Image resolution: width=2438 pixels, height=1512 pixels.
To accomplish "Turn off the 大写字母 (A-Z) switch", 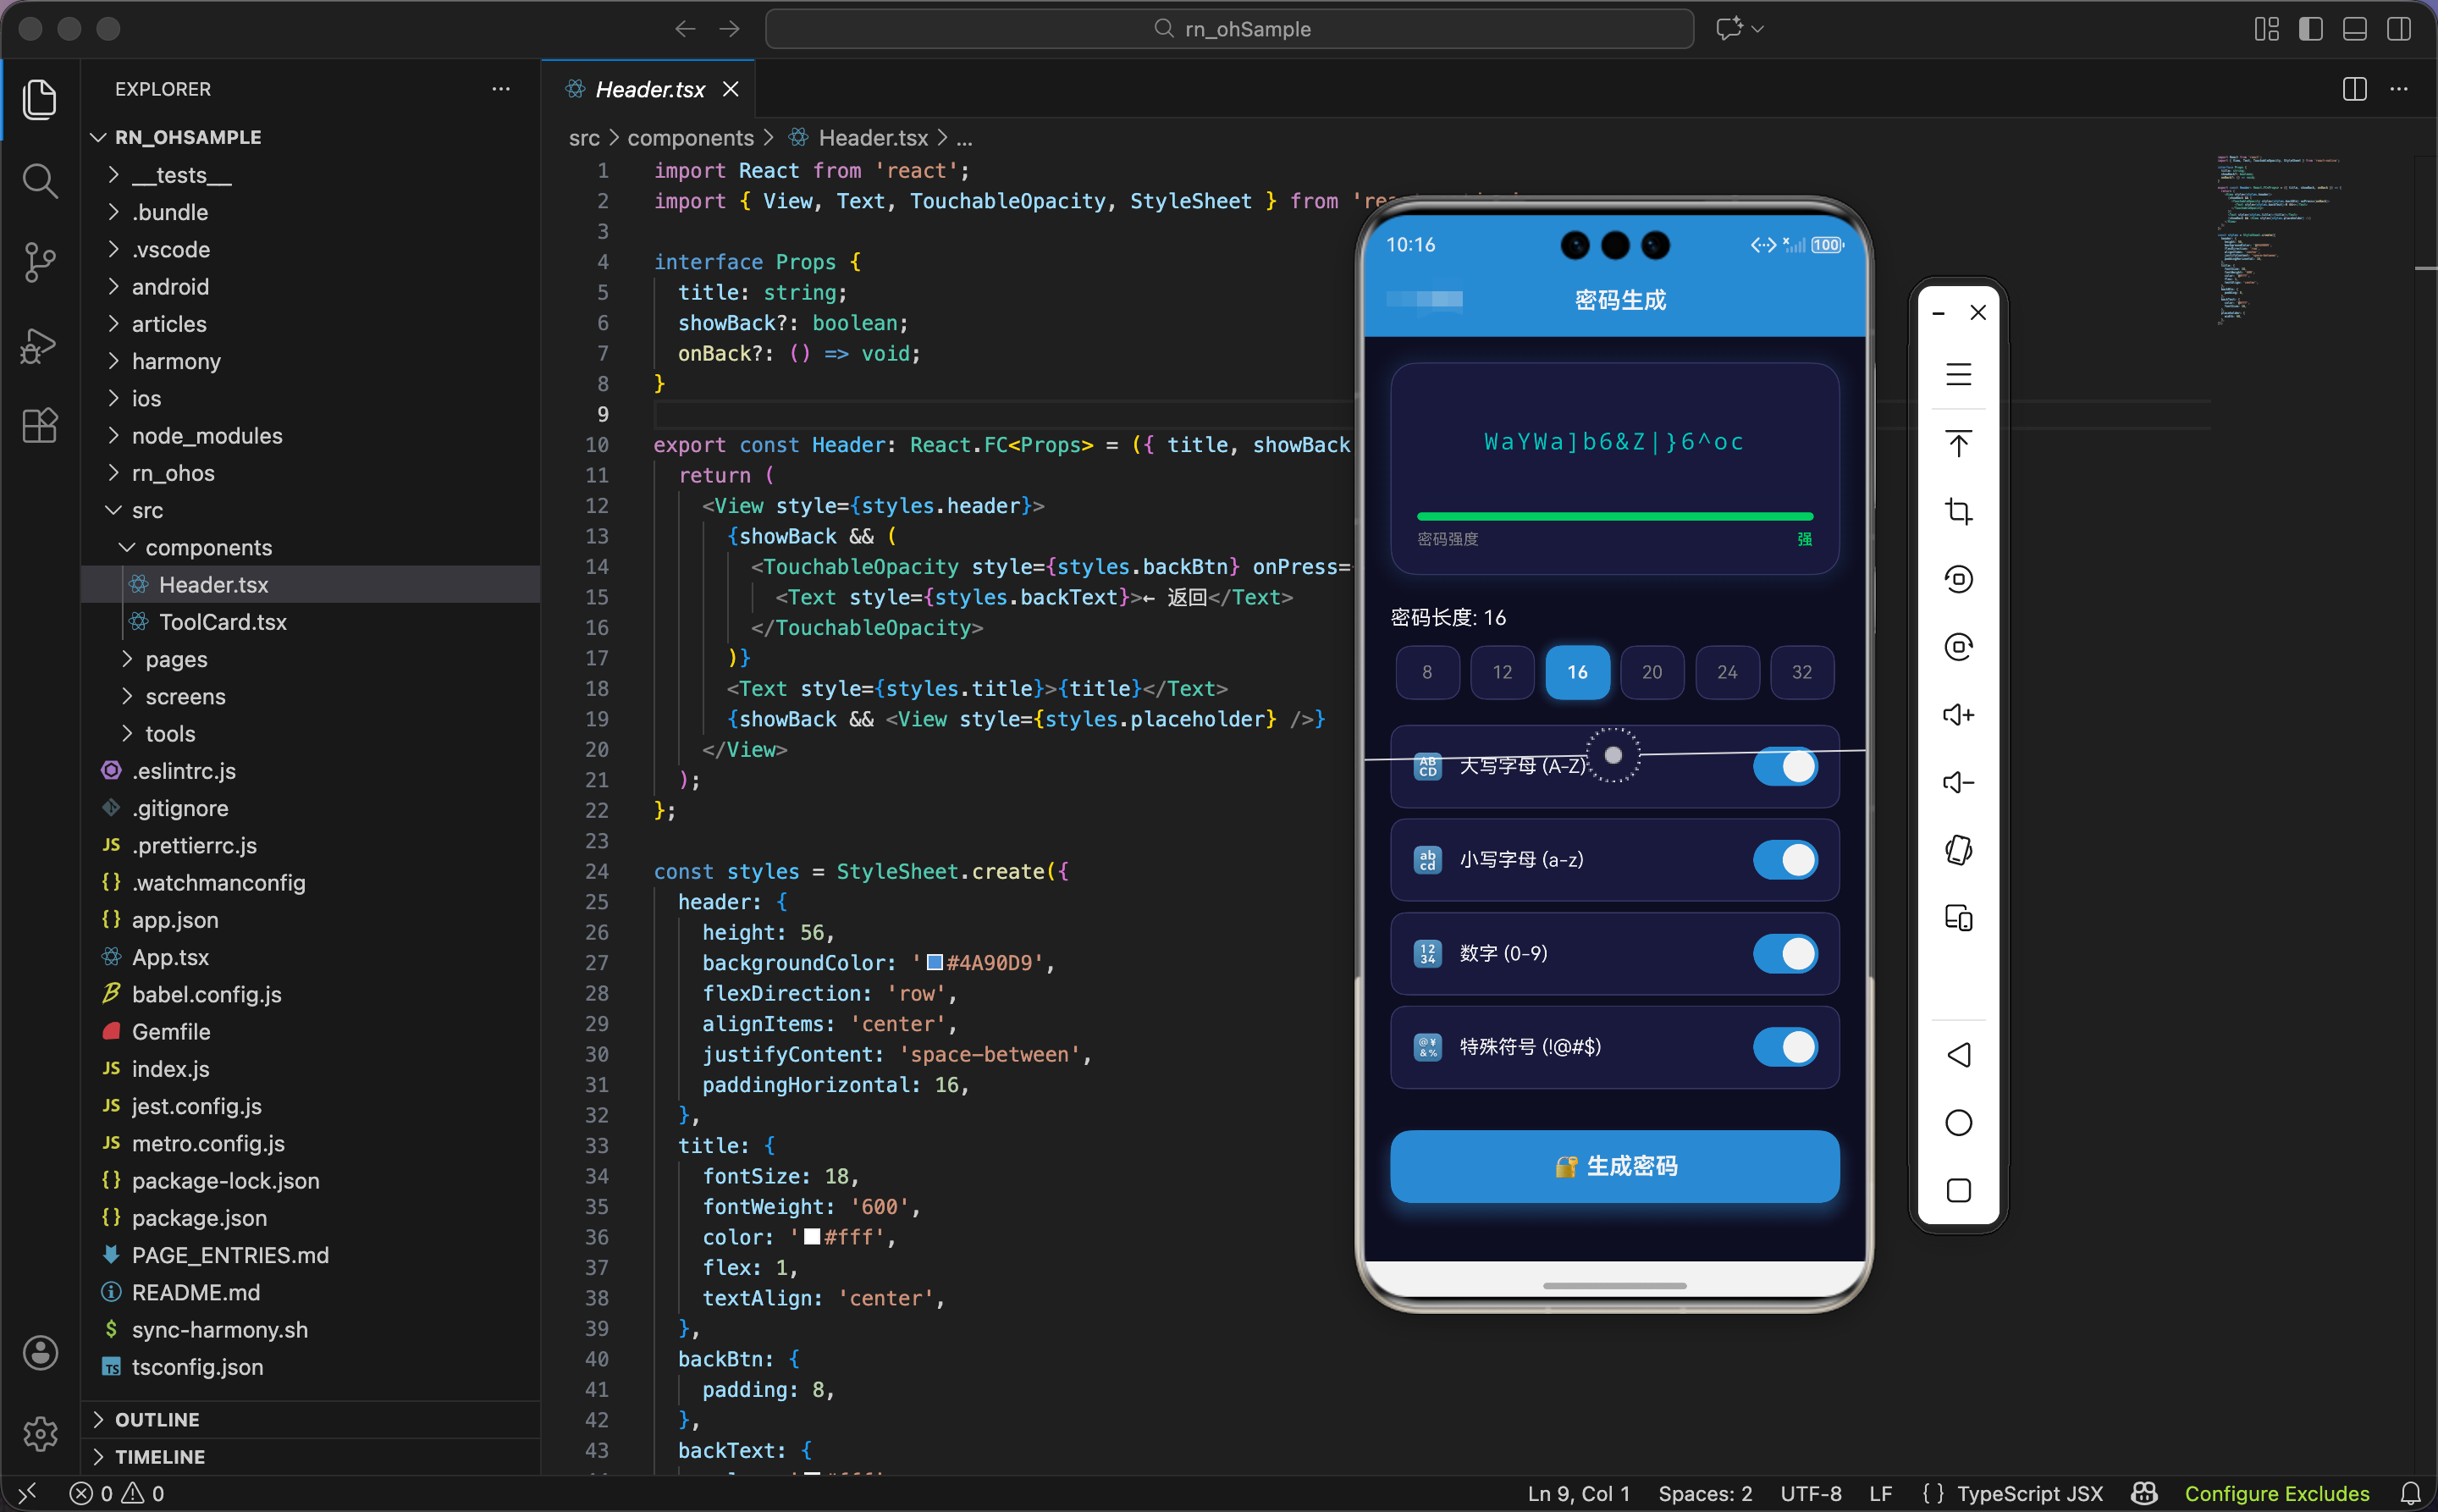I will pos(1785,767).
